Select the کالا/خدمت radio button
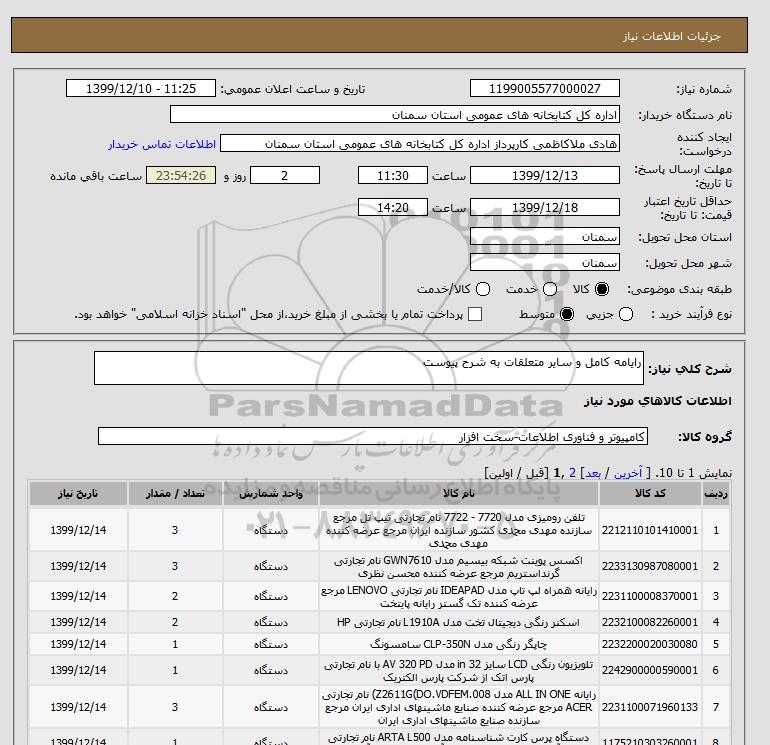 click(x=483, y=289)
